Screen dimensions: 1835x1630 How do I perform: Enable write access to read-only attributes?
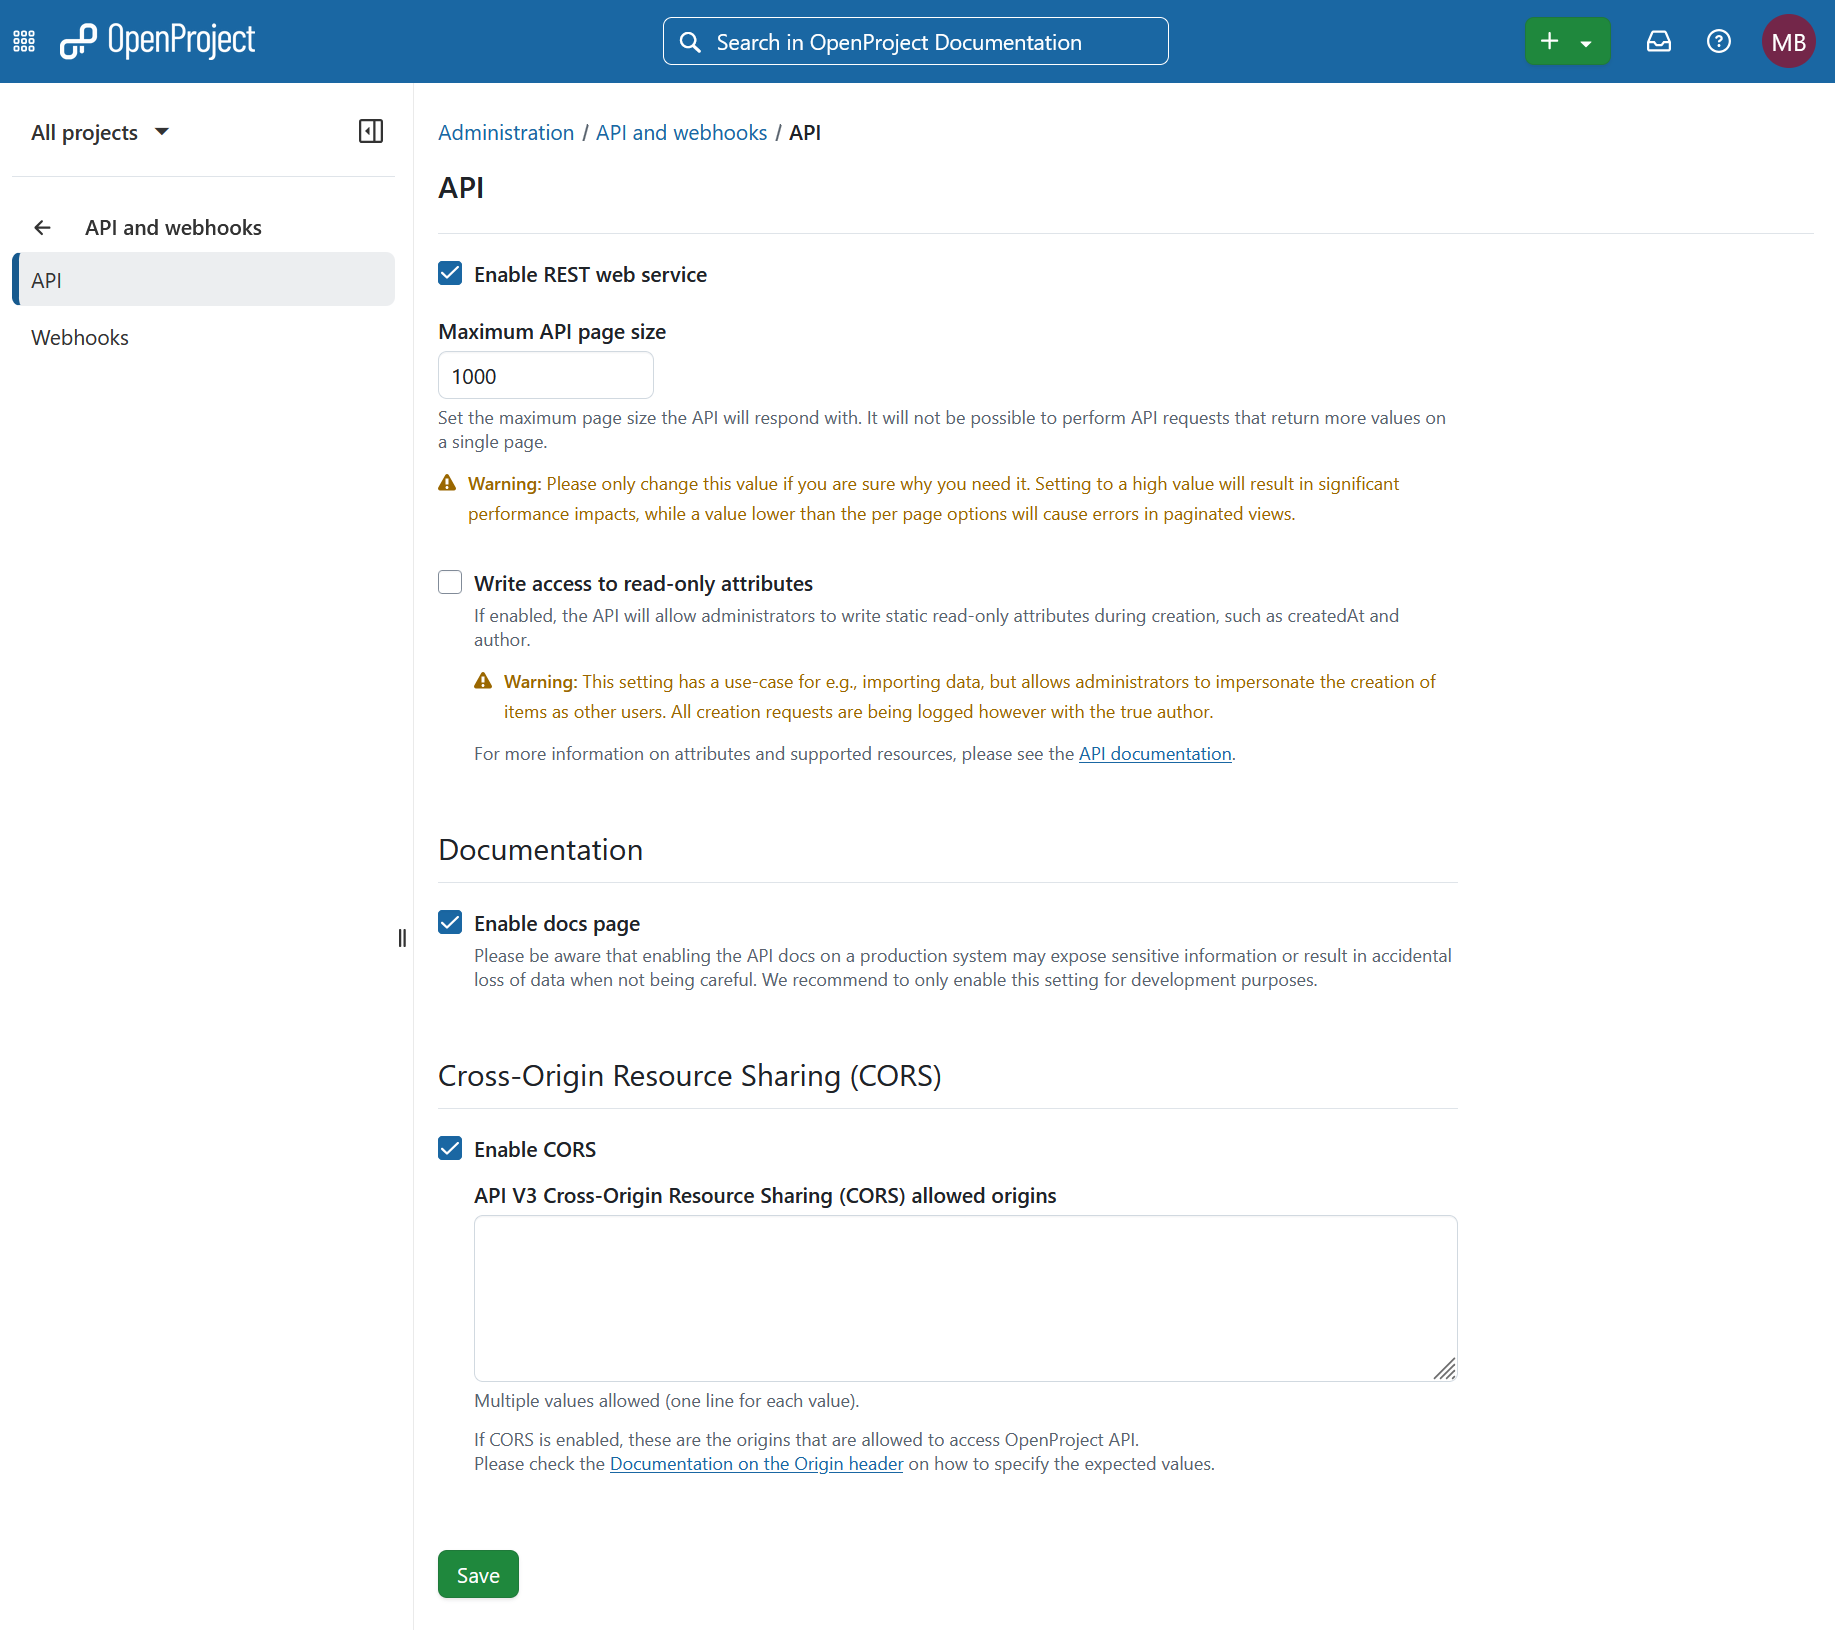[450, 582]
